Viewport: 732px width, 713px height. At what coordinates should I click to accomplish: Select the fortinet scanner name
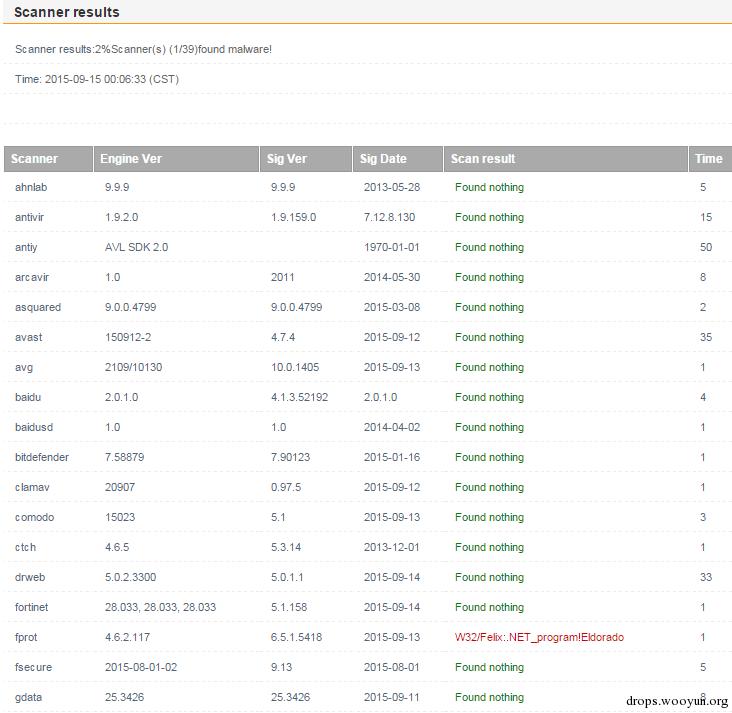click(32, 607)
